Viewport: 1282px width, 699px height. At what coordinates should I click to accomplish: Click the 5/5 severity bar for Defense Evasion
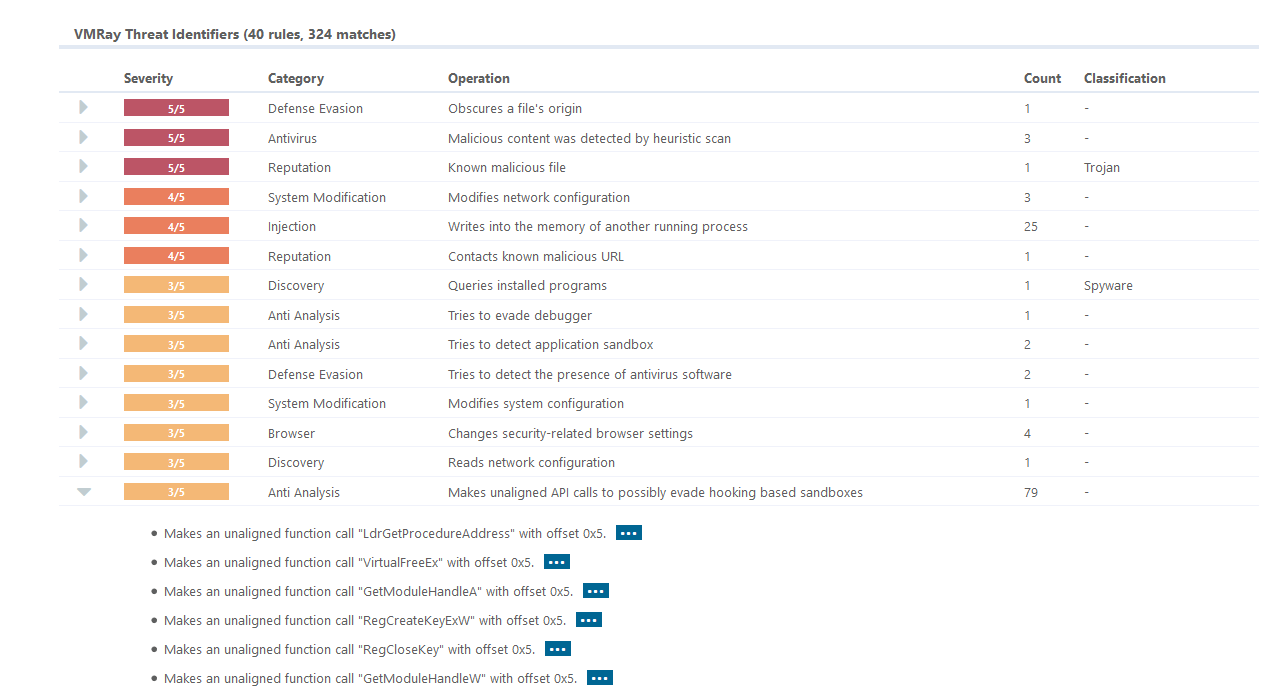pos(176,108)
